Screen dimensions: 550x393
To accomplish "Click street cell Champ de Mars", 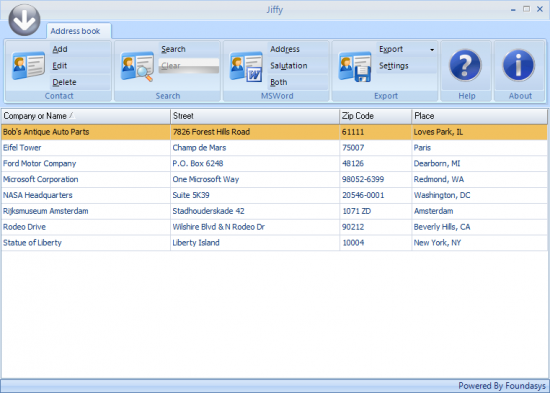I will coord(255,148).
